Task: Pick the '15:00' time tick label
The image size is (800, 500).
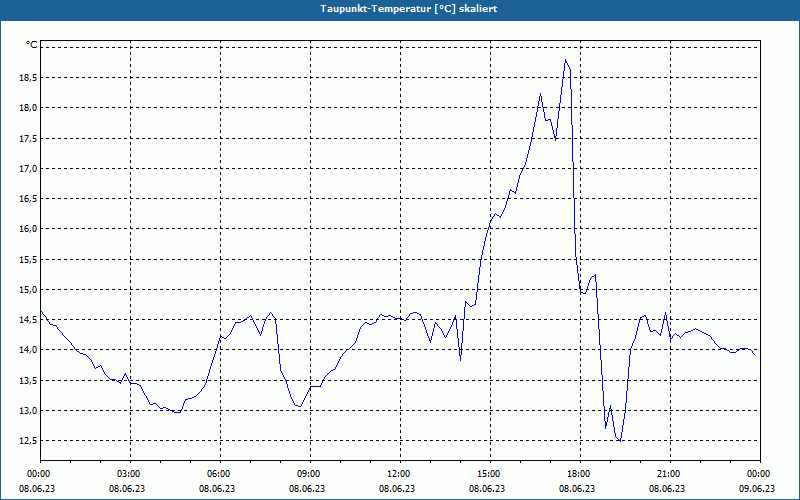Action: pos(490,474)
